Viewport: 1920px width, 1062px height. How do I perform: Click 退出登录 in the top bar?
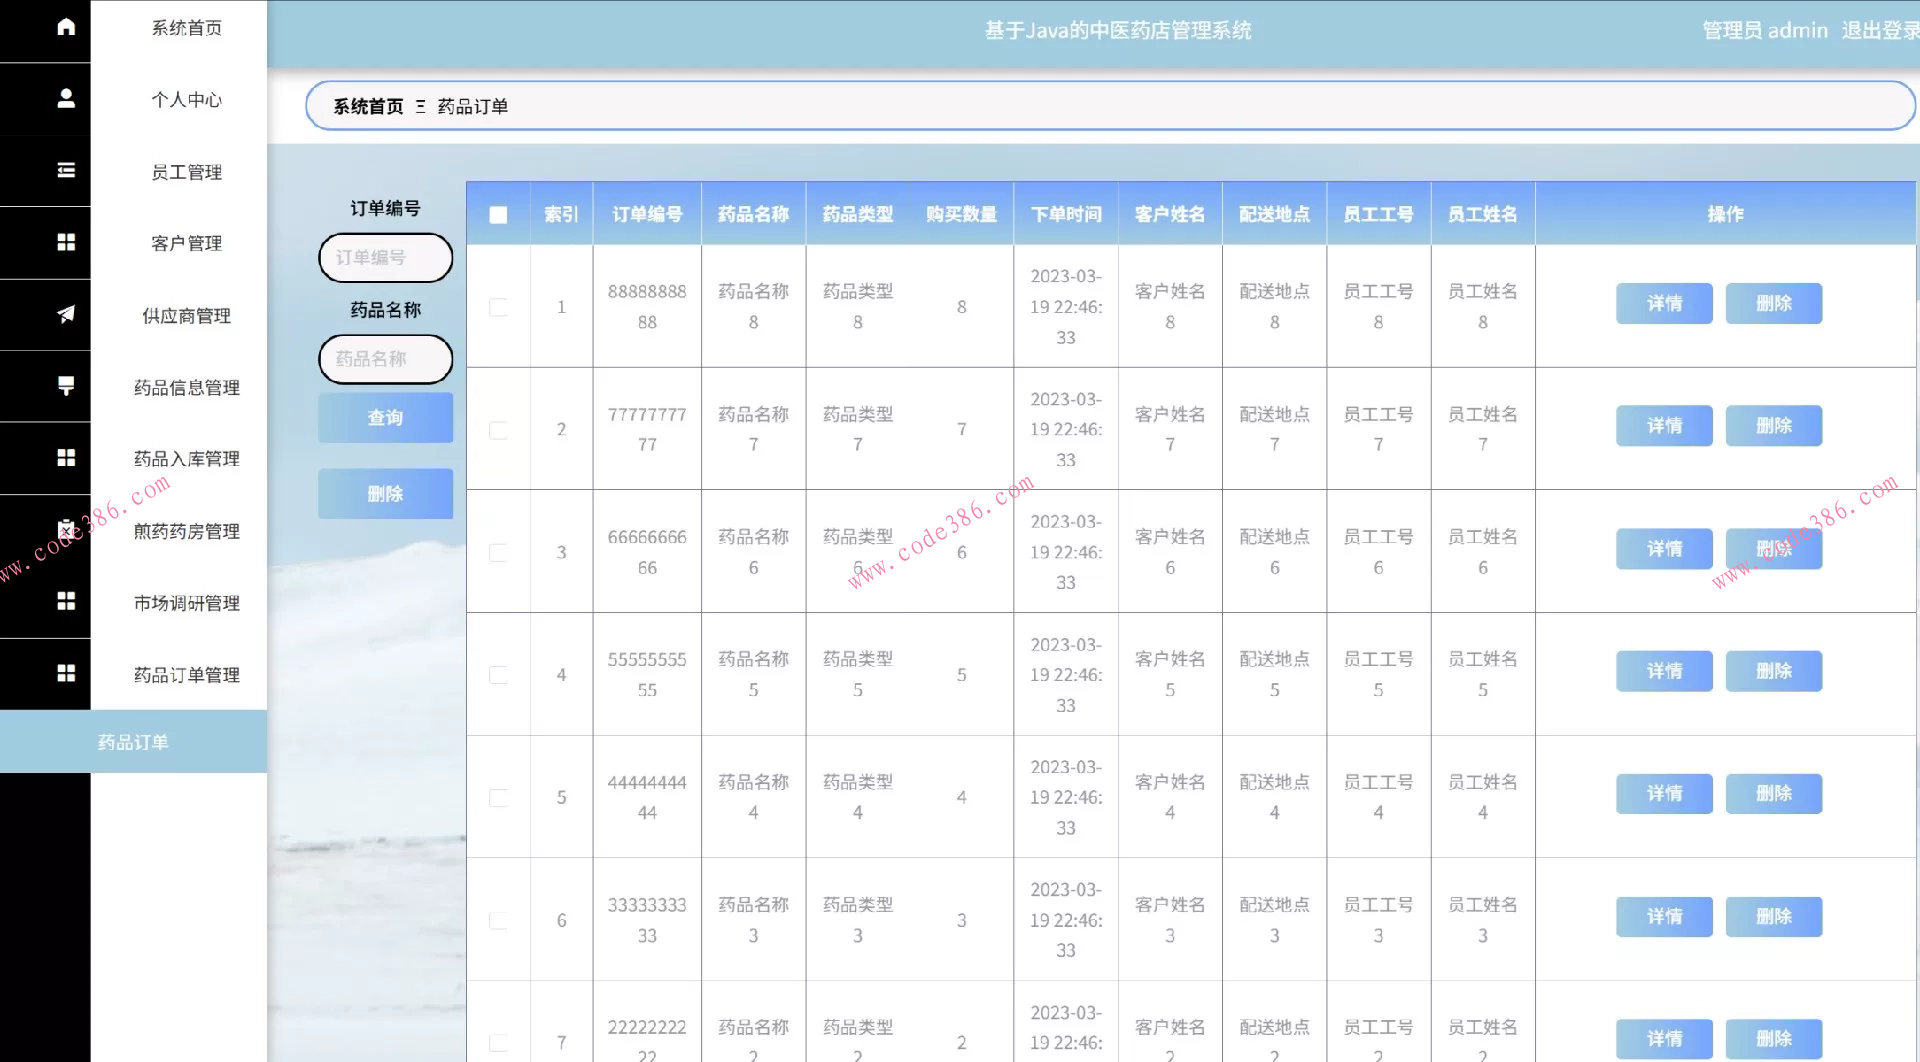(1879, 31)
